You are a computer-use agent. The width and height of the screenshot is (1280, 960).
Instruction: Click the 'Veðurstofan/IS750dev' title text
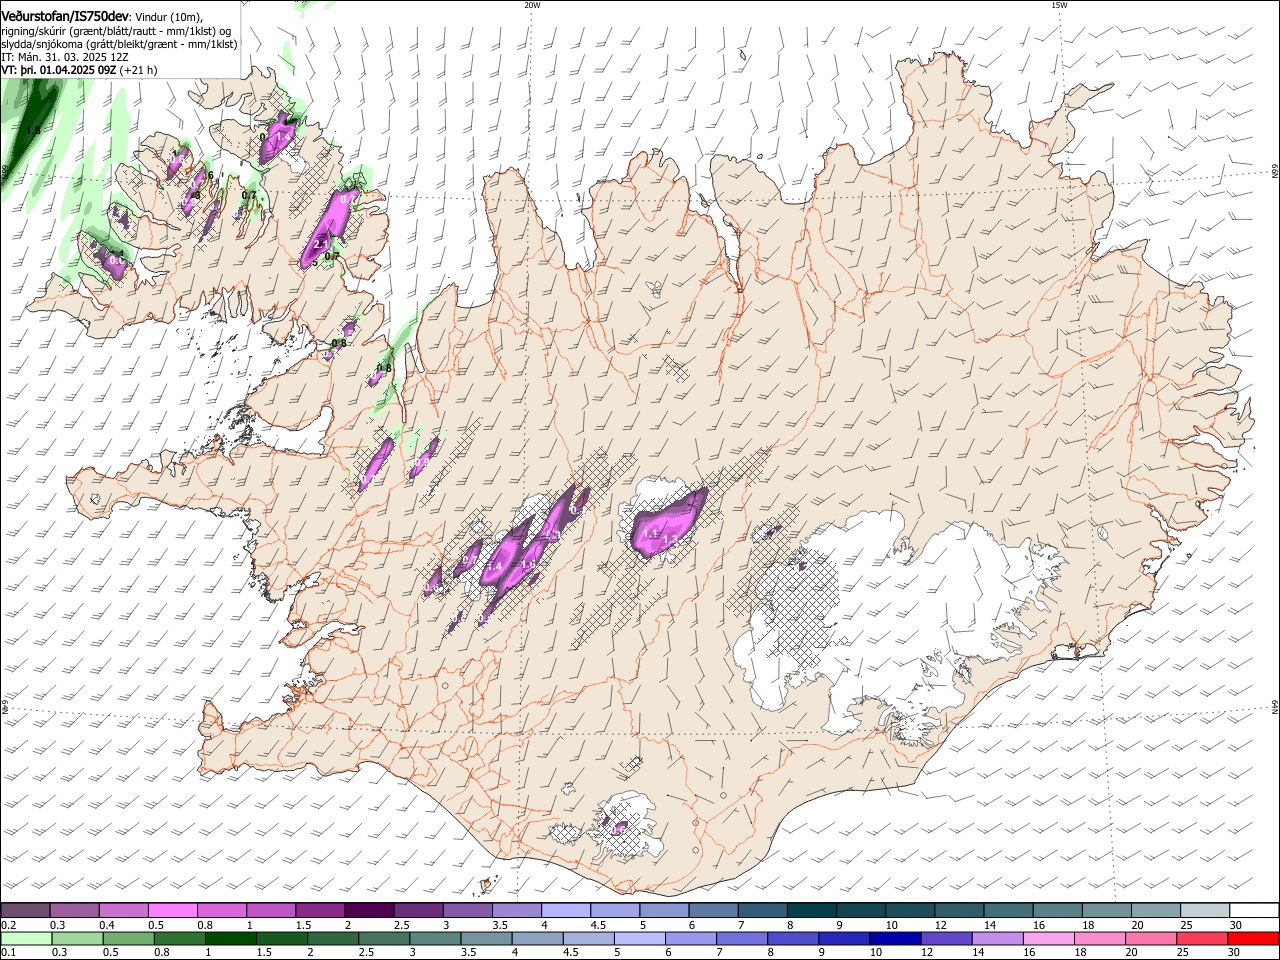coord(65,17)
